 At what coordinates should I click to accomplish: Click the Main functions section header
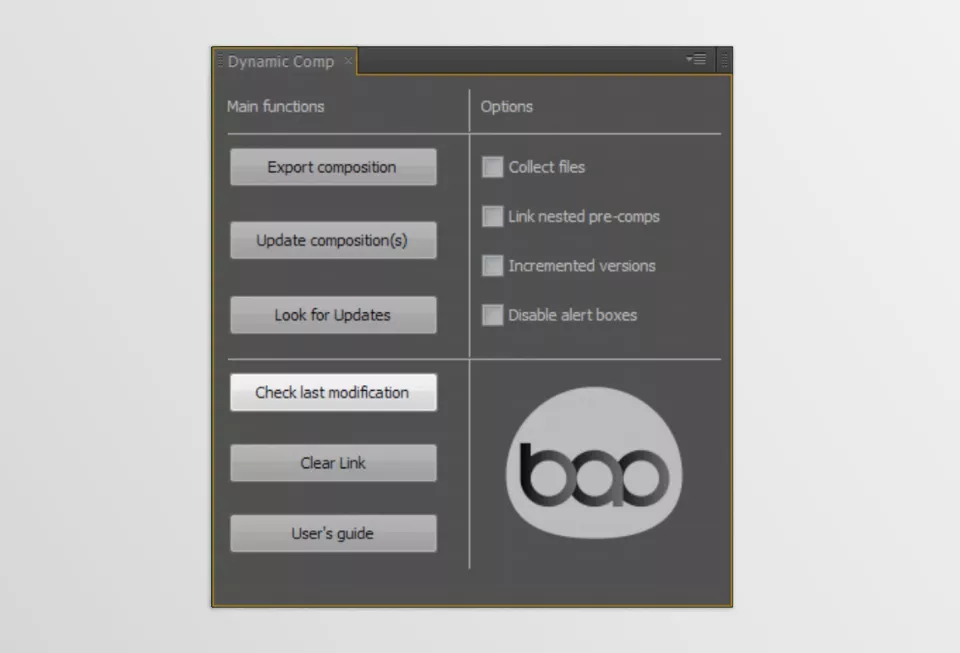pyautogui.click(x=275, y=107)
